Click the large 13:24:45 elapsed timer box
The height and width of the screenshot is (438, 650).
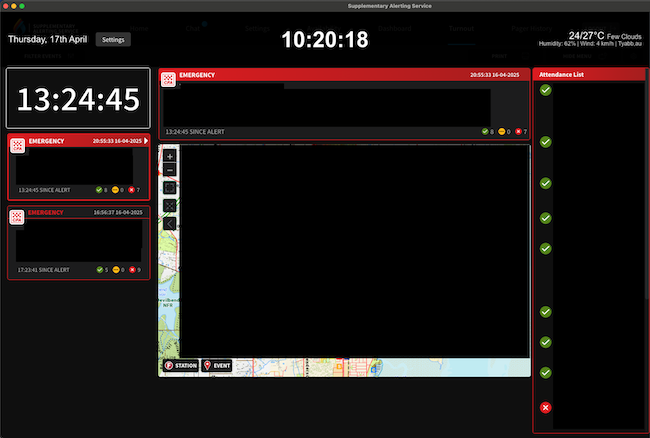tap(79, 99)
